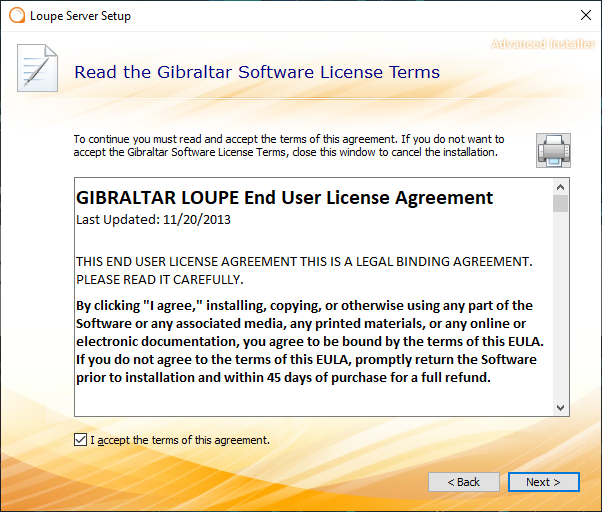This screenshot has height=512, width=602.
Task: Click the EULA scrollbar down arrow
Action: pyautogui.click(x=561, y=408)
